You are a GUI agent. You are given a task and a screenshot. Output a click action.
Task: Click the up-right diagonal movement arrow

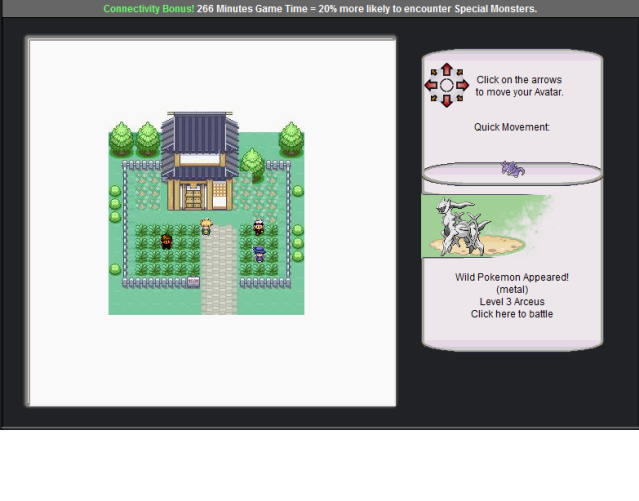[x=460, y=72]
